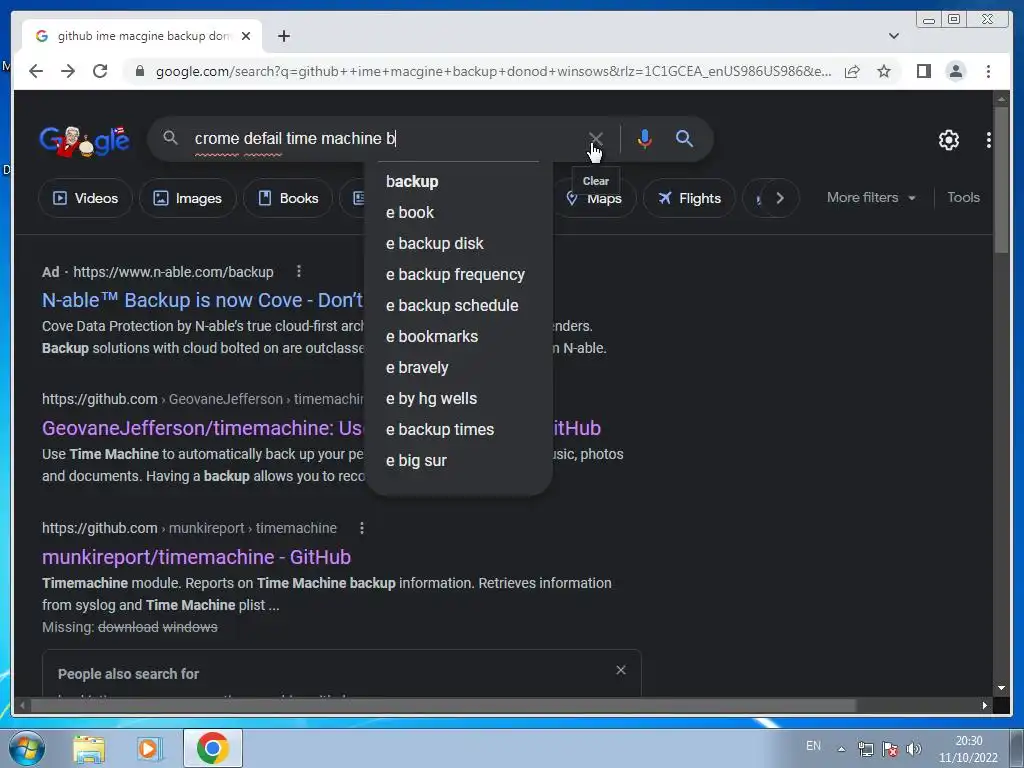Open the Windows Start menu

(x=26, y=748)
